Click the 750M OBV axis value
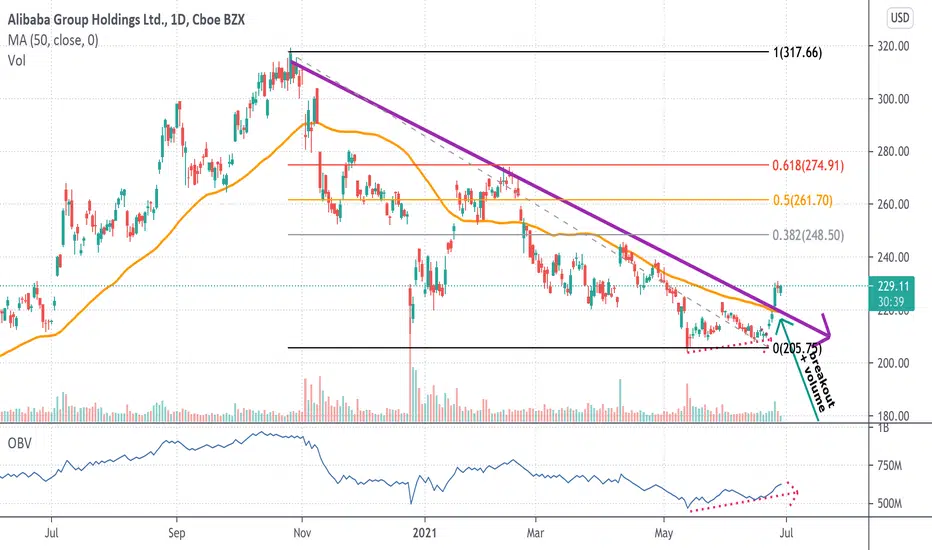The height and width of the screenshot is (550, 932). [889, 466]
